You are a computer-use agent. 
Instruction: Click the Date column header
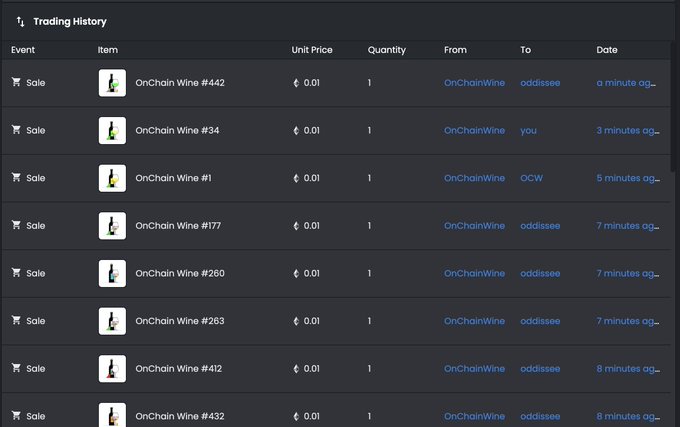tap(607, 50)
